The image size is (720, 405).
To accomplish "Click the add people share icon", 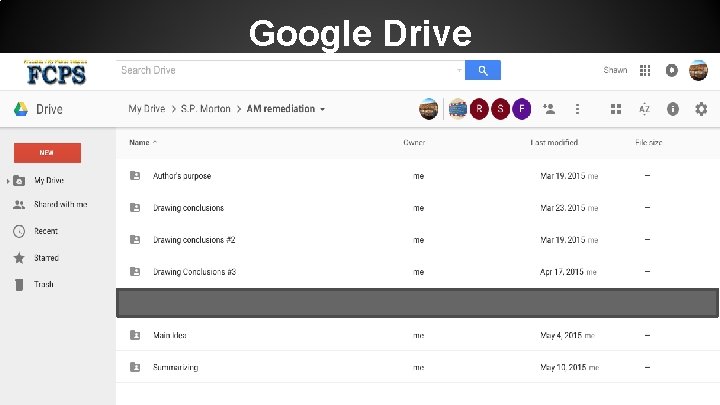I will [549, 109].
